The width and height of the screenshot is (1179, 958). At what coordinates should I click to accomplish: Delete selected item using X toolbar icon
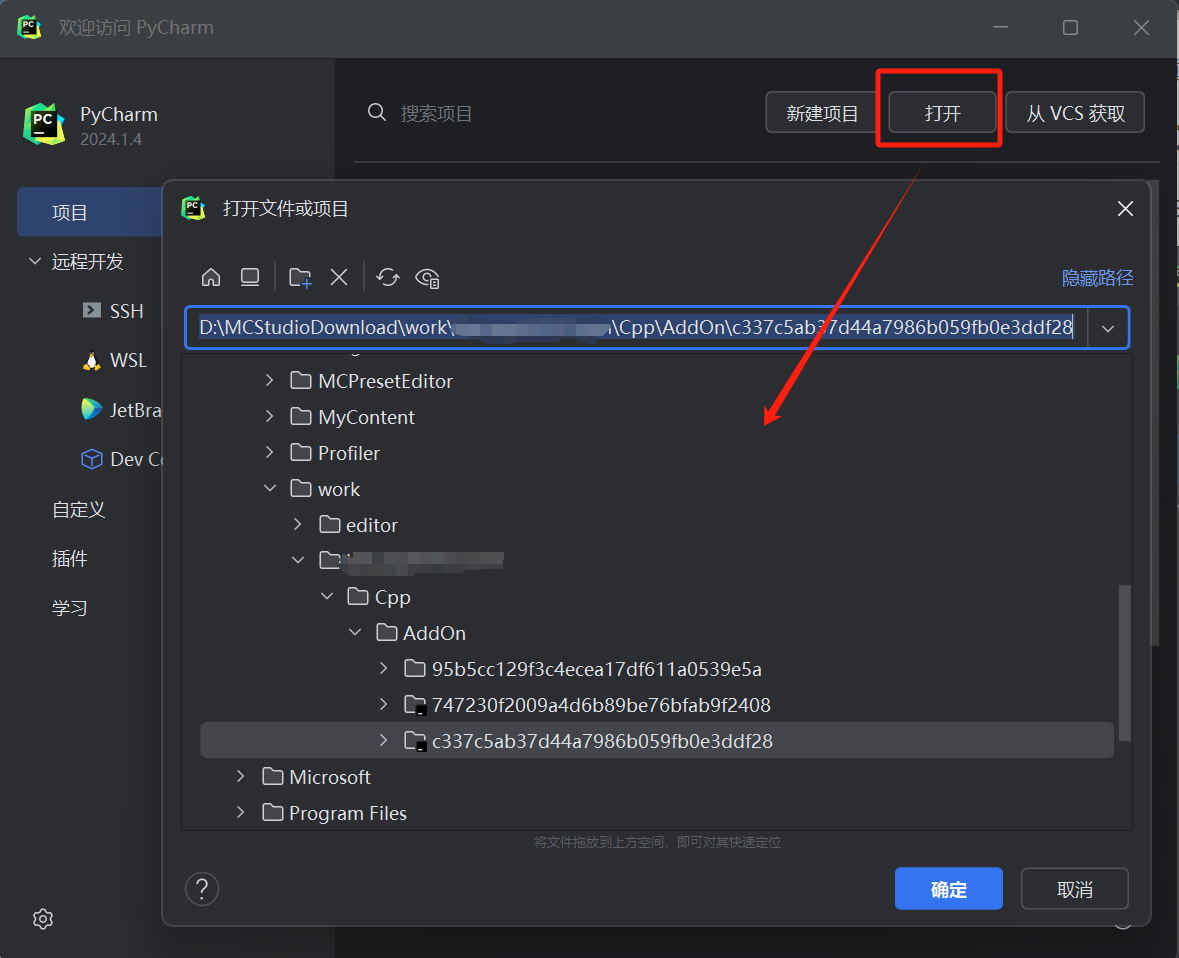point(339,277)
